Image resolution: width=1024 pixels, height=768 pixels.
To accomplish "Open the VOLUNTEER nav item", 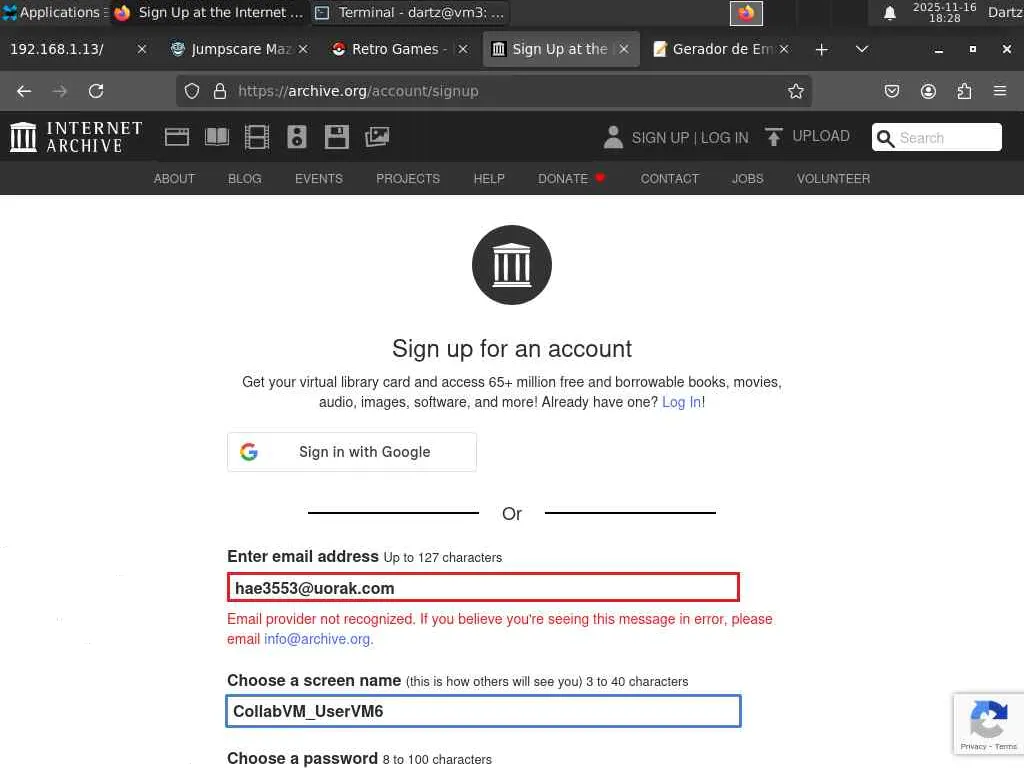I will (x=833, y=179).
